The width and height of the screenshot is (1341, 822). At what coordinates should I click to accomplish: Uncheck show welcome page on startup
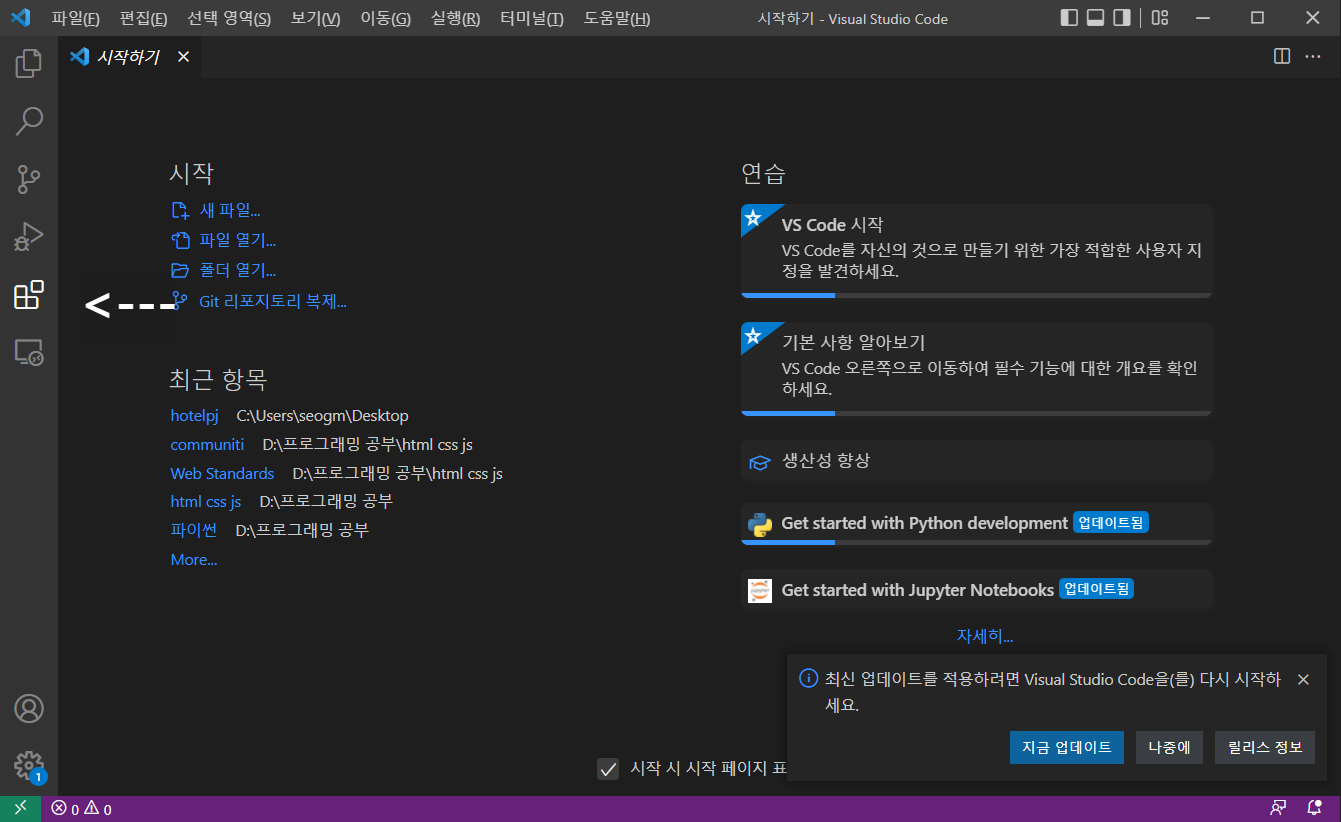click(607, 768)
